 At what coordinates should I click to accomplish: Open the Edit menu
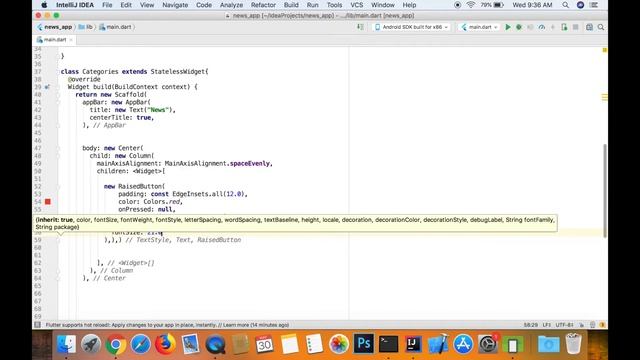126,5
